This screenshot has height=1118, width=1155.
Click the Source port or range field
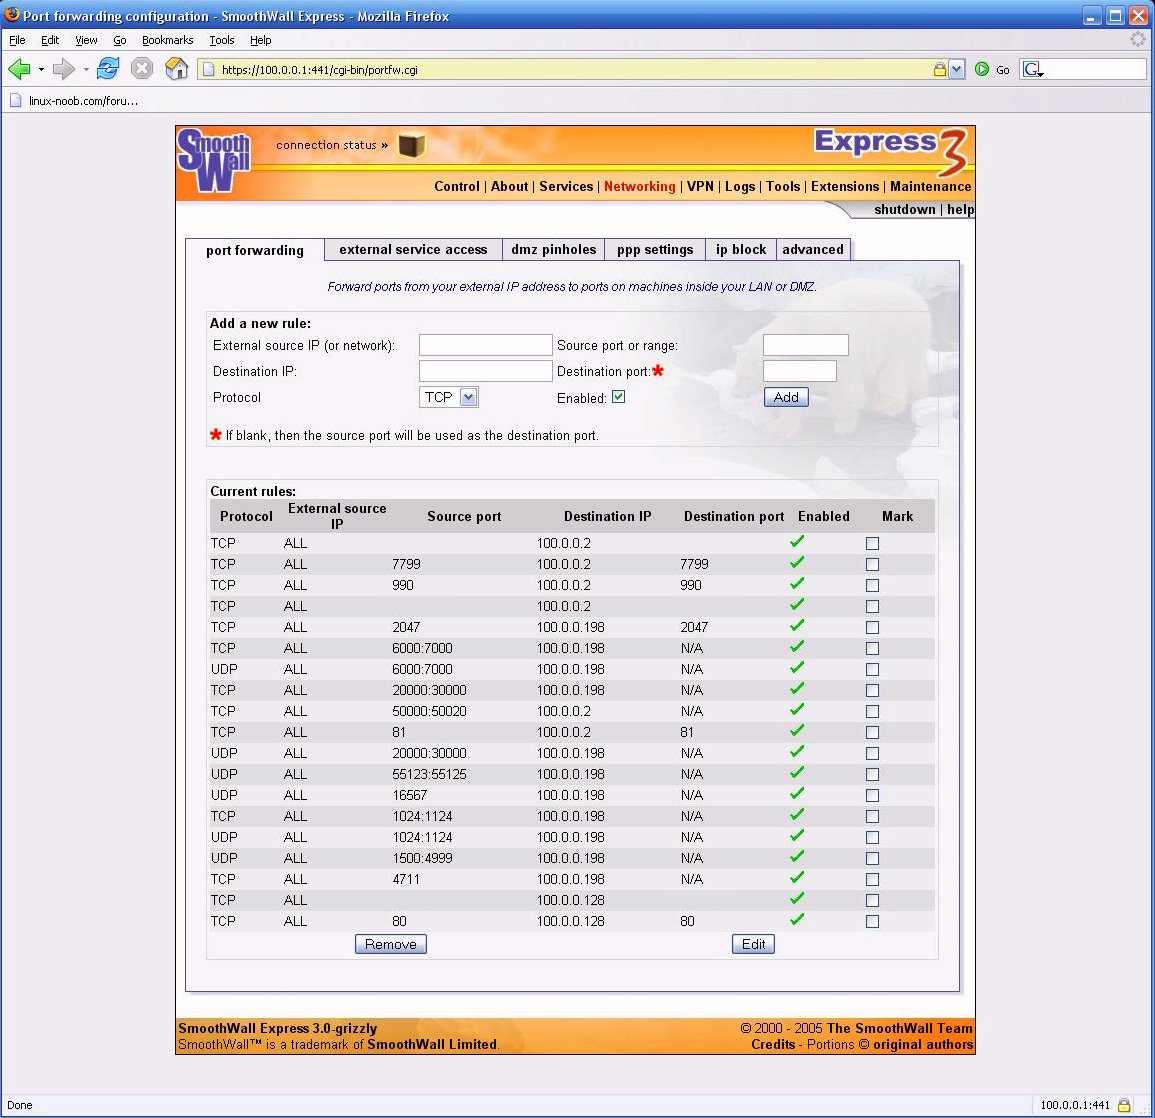pyautogui.click(x=806, y=345)
